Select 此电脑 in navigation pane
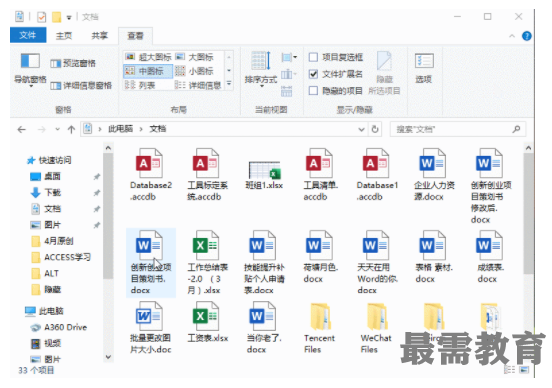Viewport: 552px width, 388px height. click(51, 311)
